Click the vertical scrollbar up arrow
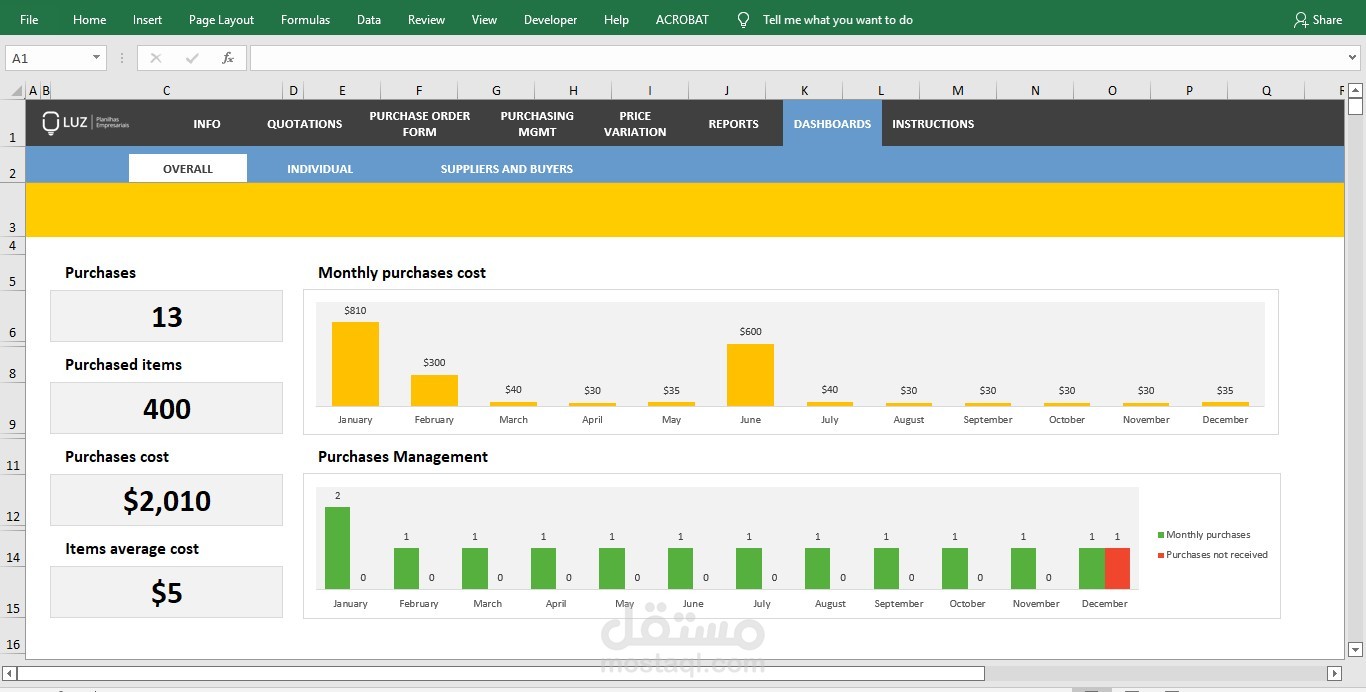The width and height of the screenshot is (1366, 692). [1355, 90]
